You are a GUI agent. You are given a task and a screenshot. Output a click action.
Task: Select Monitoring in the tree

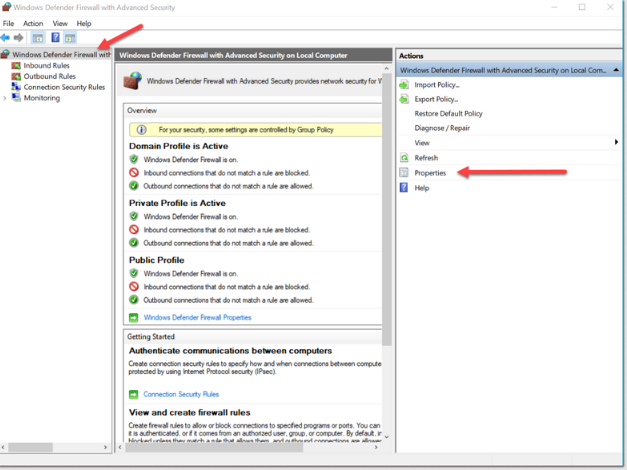coord(42,98)
